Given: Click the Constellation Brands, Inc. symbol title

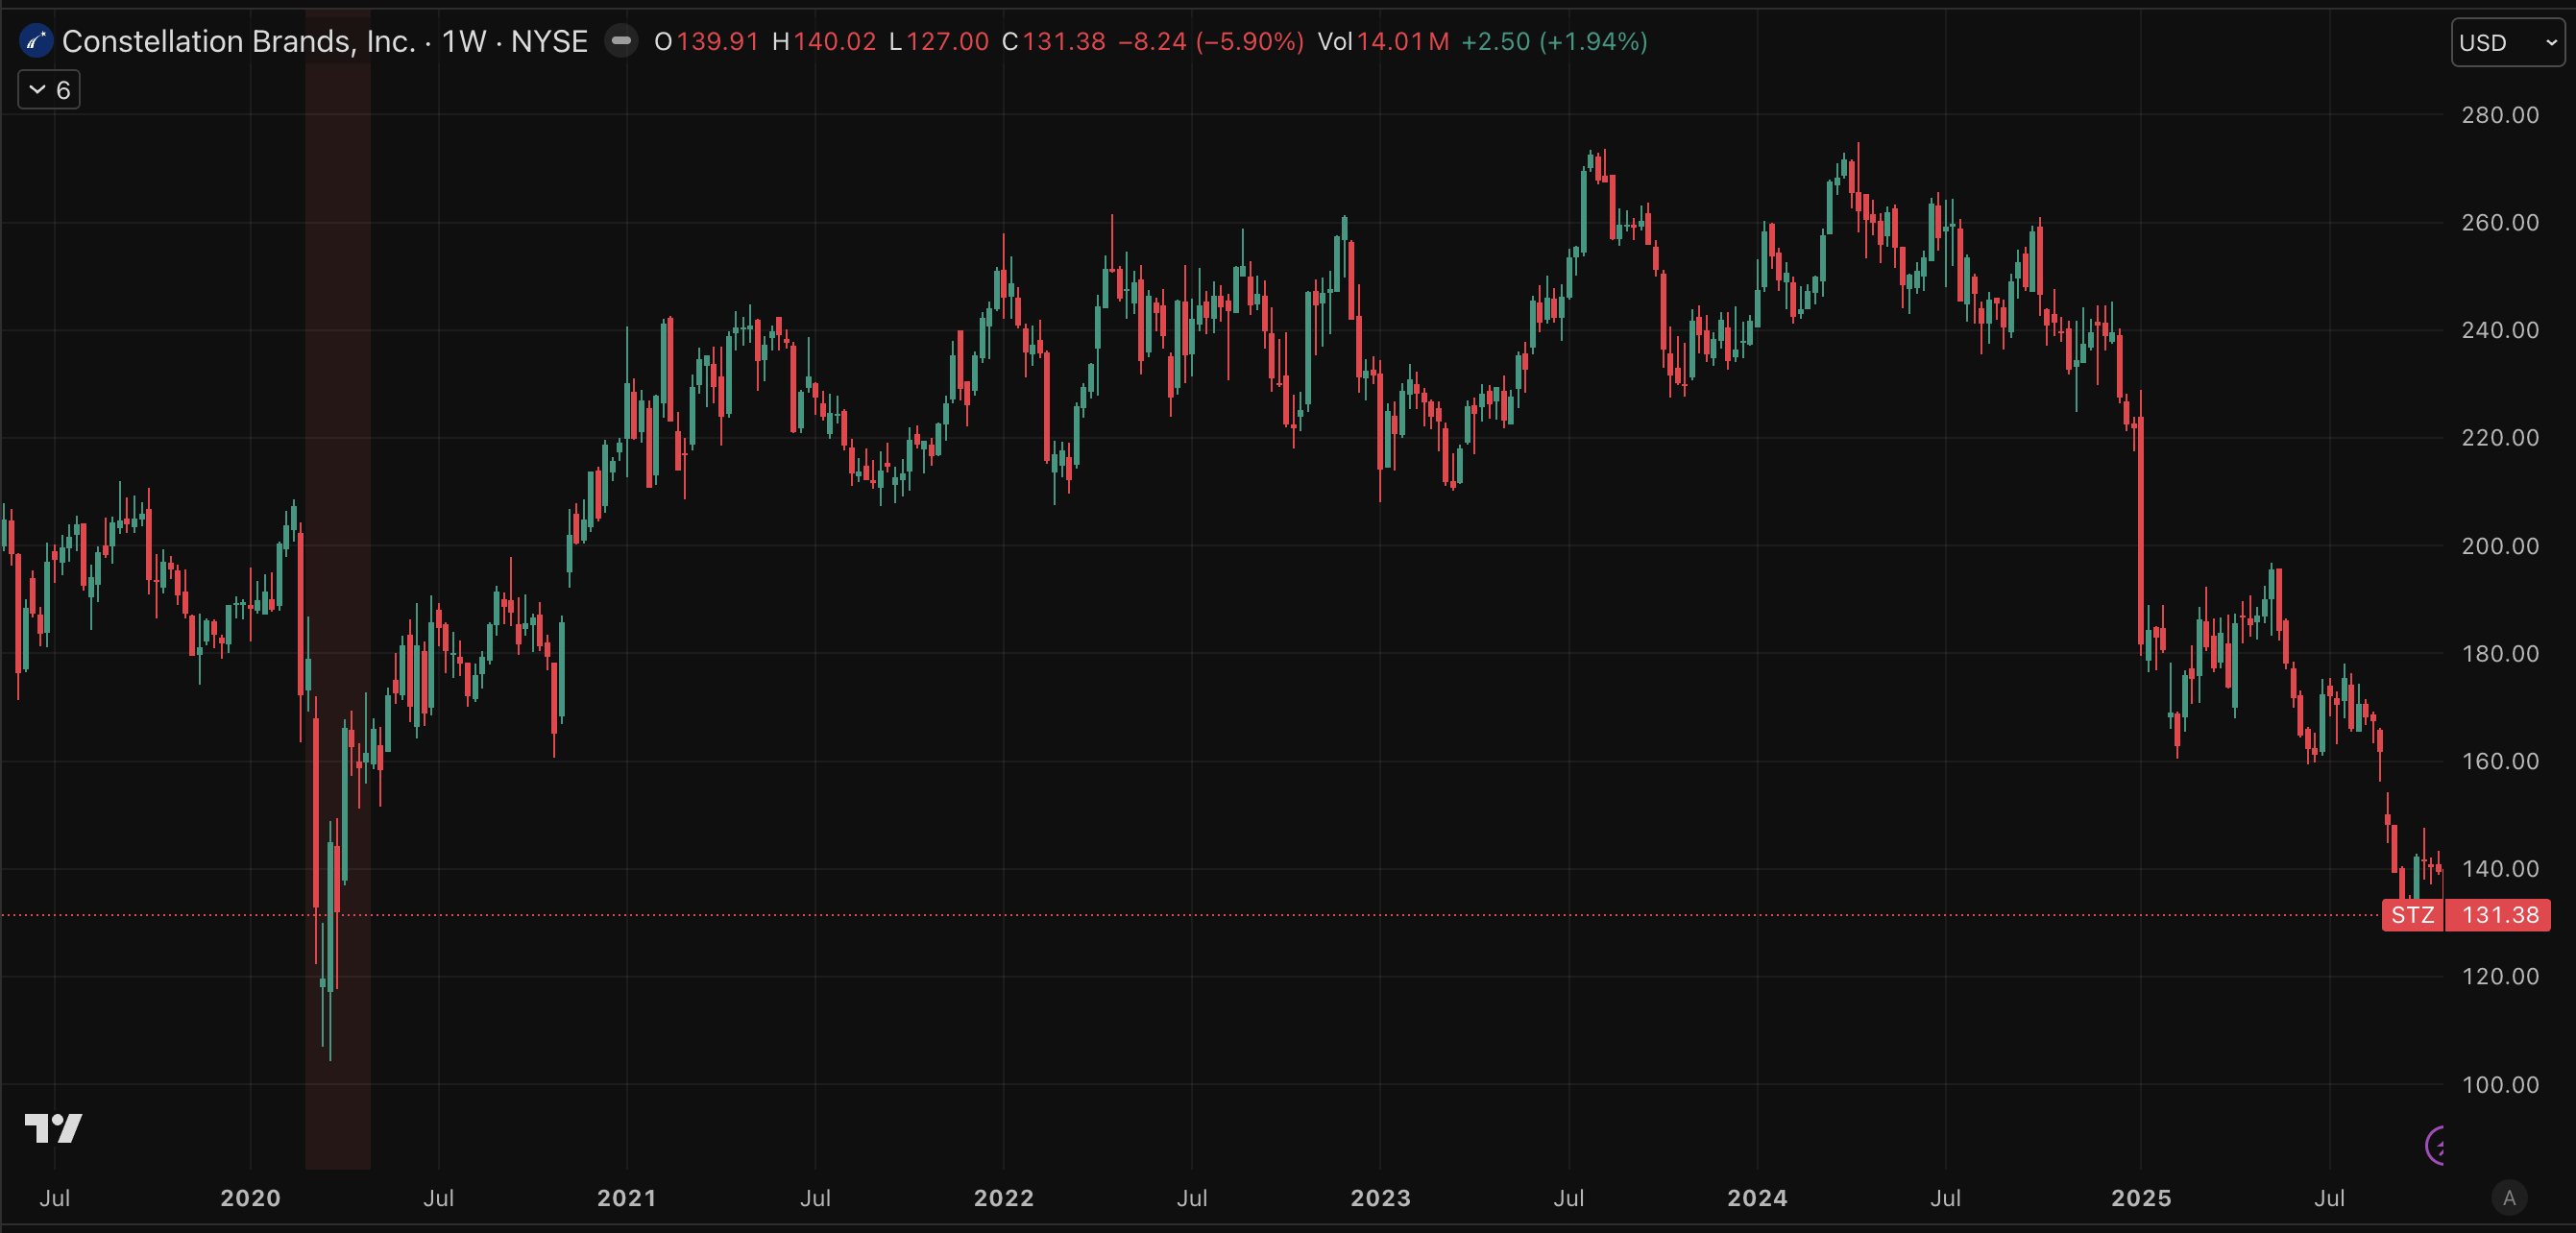Looking at the screenshot, I should click(238, 41).
